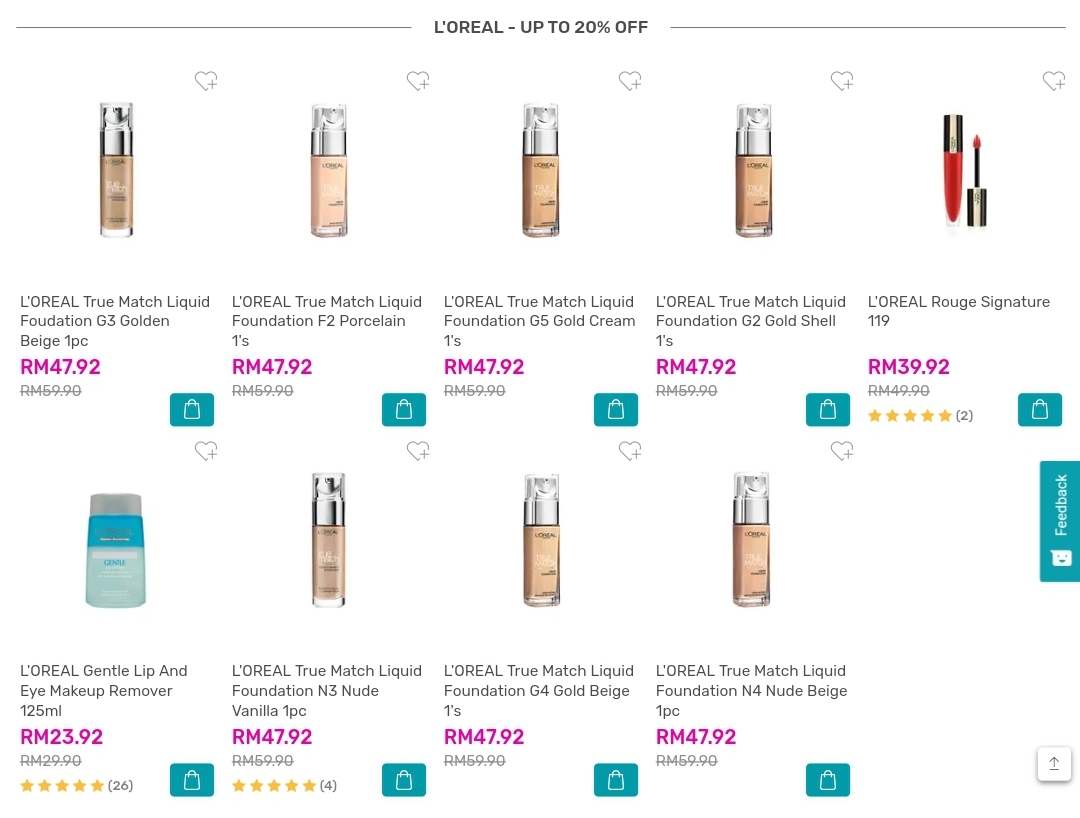Screen dimensions: 1080x818
Task: Add G5 Gold Cream foundation to cart
Action: point(616,410)
